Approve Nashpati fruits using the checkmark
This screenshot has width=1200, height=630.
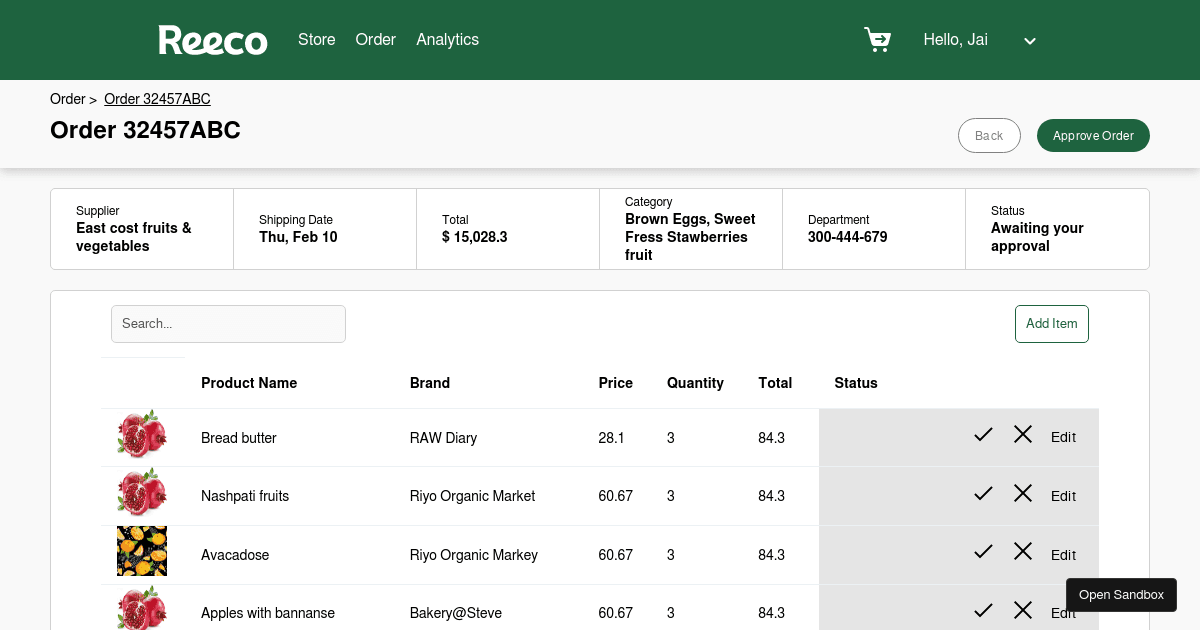point(983,493)
